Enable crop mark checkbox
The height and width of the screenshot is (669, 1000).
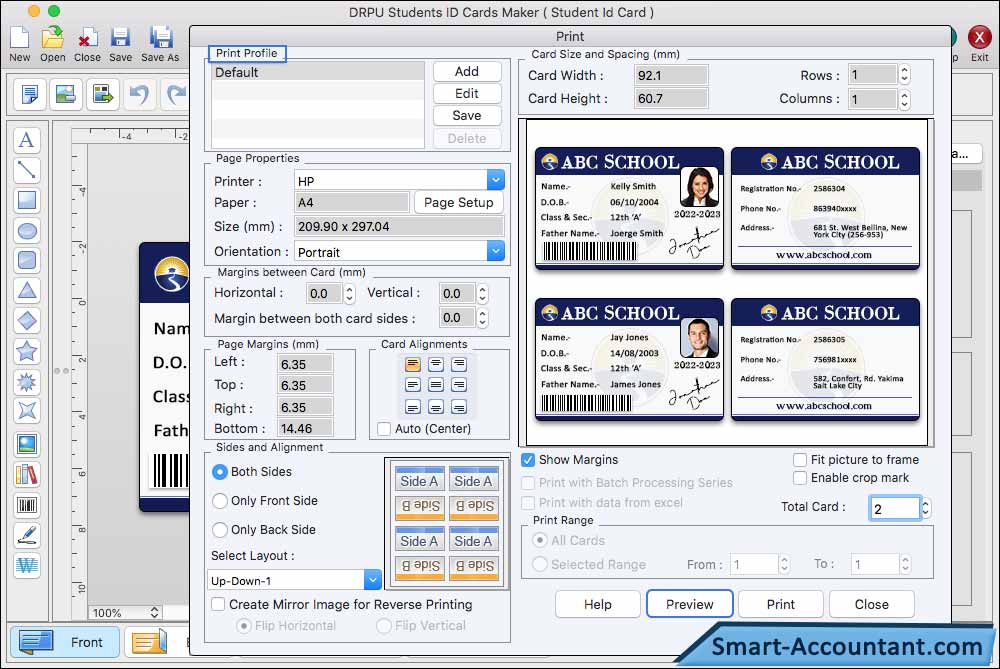pos(800,478)
